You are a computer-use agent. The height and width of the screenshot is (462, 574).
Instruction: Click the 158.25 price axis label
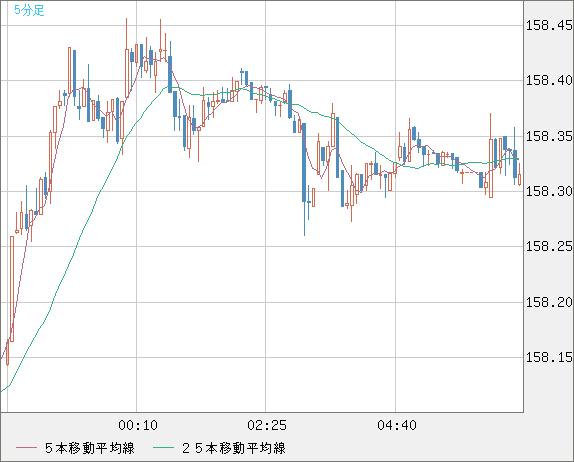tap(549, 246)
